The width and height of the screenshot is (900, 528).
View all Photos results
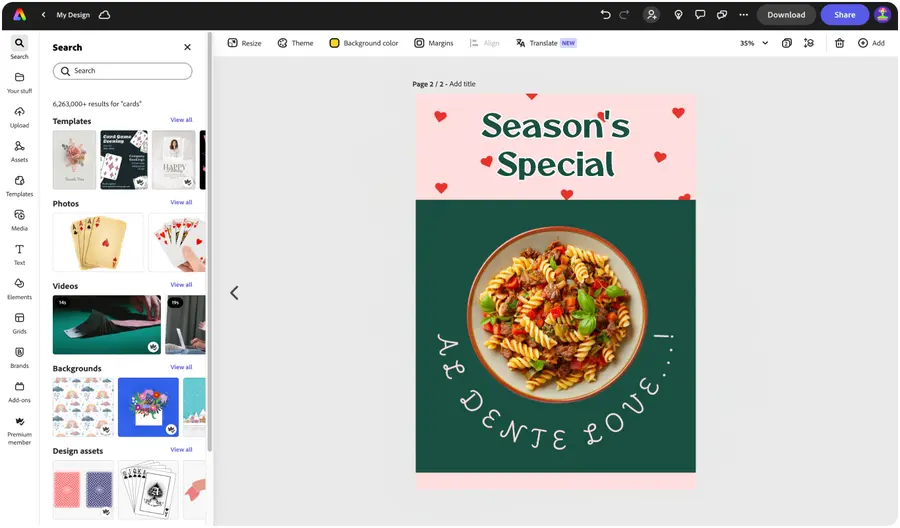(181, 203)
